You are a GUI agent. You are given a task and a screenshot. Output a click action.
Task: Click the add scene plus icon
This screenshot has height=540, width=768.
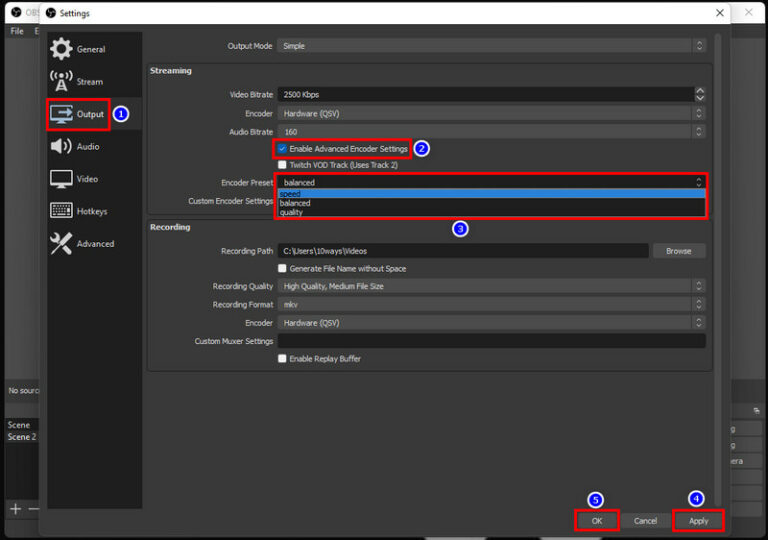coord(15,509)
